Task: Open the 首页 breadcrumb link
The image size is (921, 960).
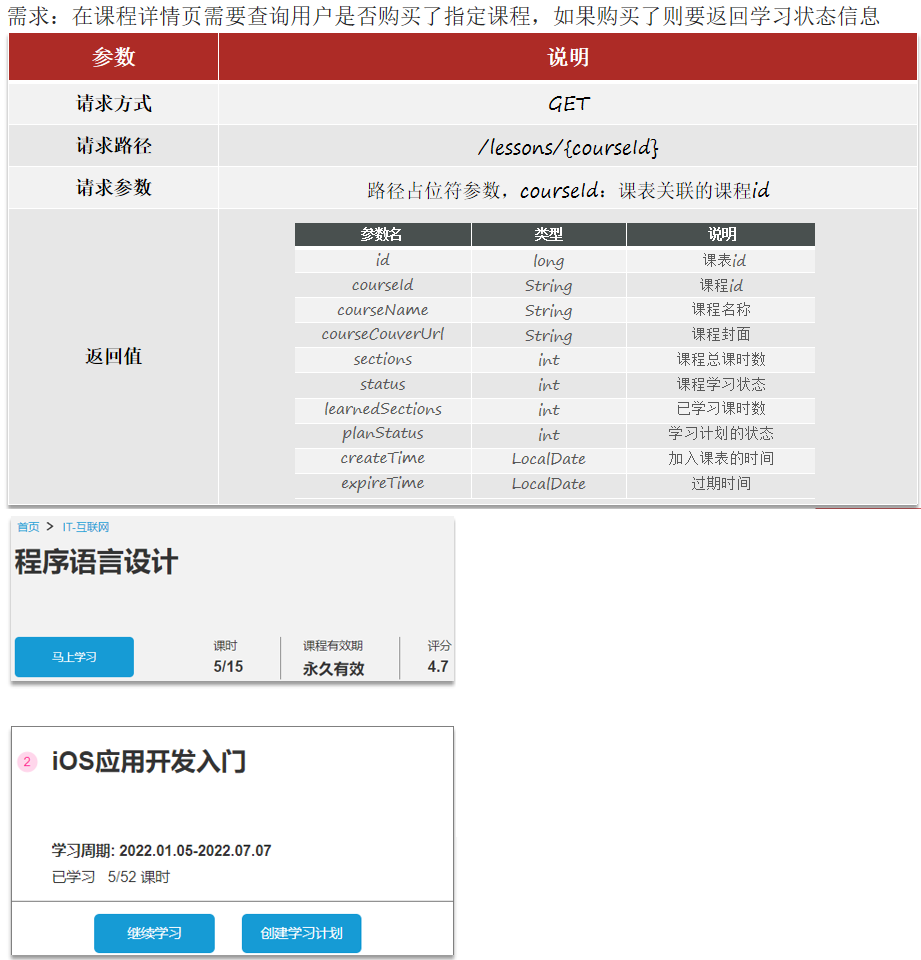Action: pyautogui.click(x=28, y=527)
